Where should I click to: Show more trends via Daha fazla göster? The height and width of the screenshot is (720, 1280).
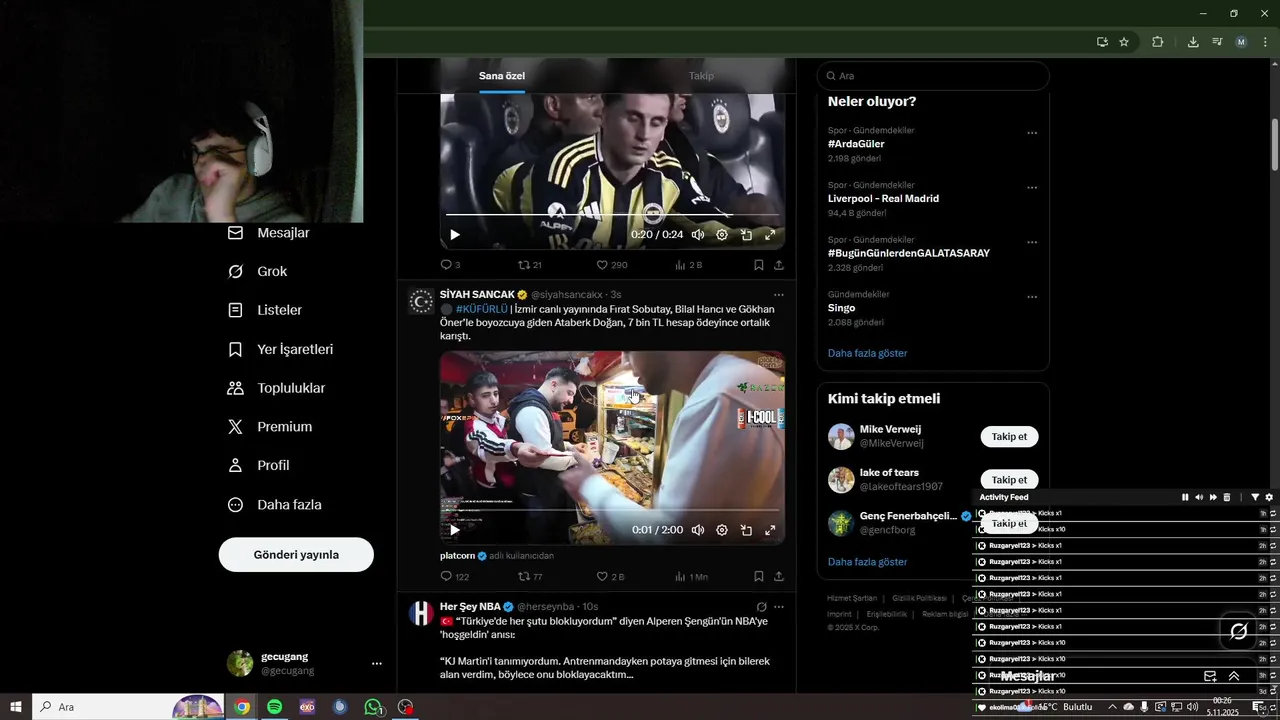click(867, 353)
